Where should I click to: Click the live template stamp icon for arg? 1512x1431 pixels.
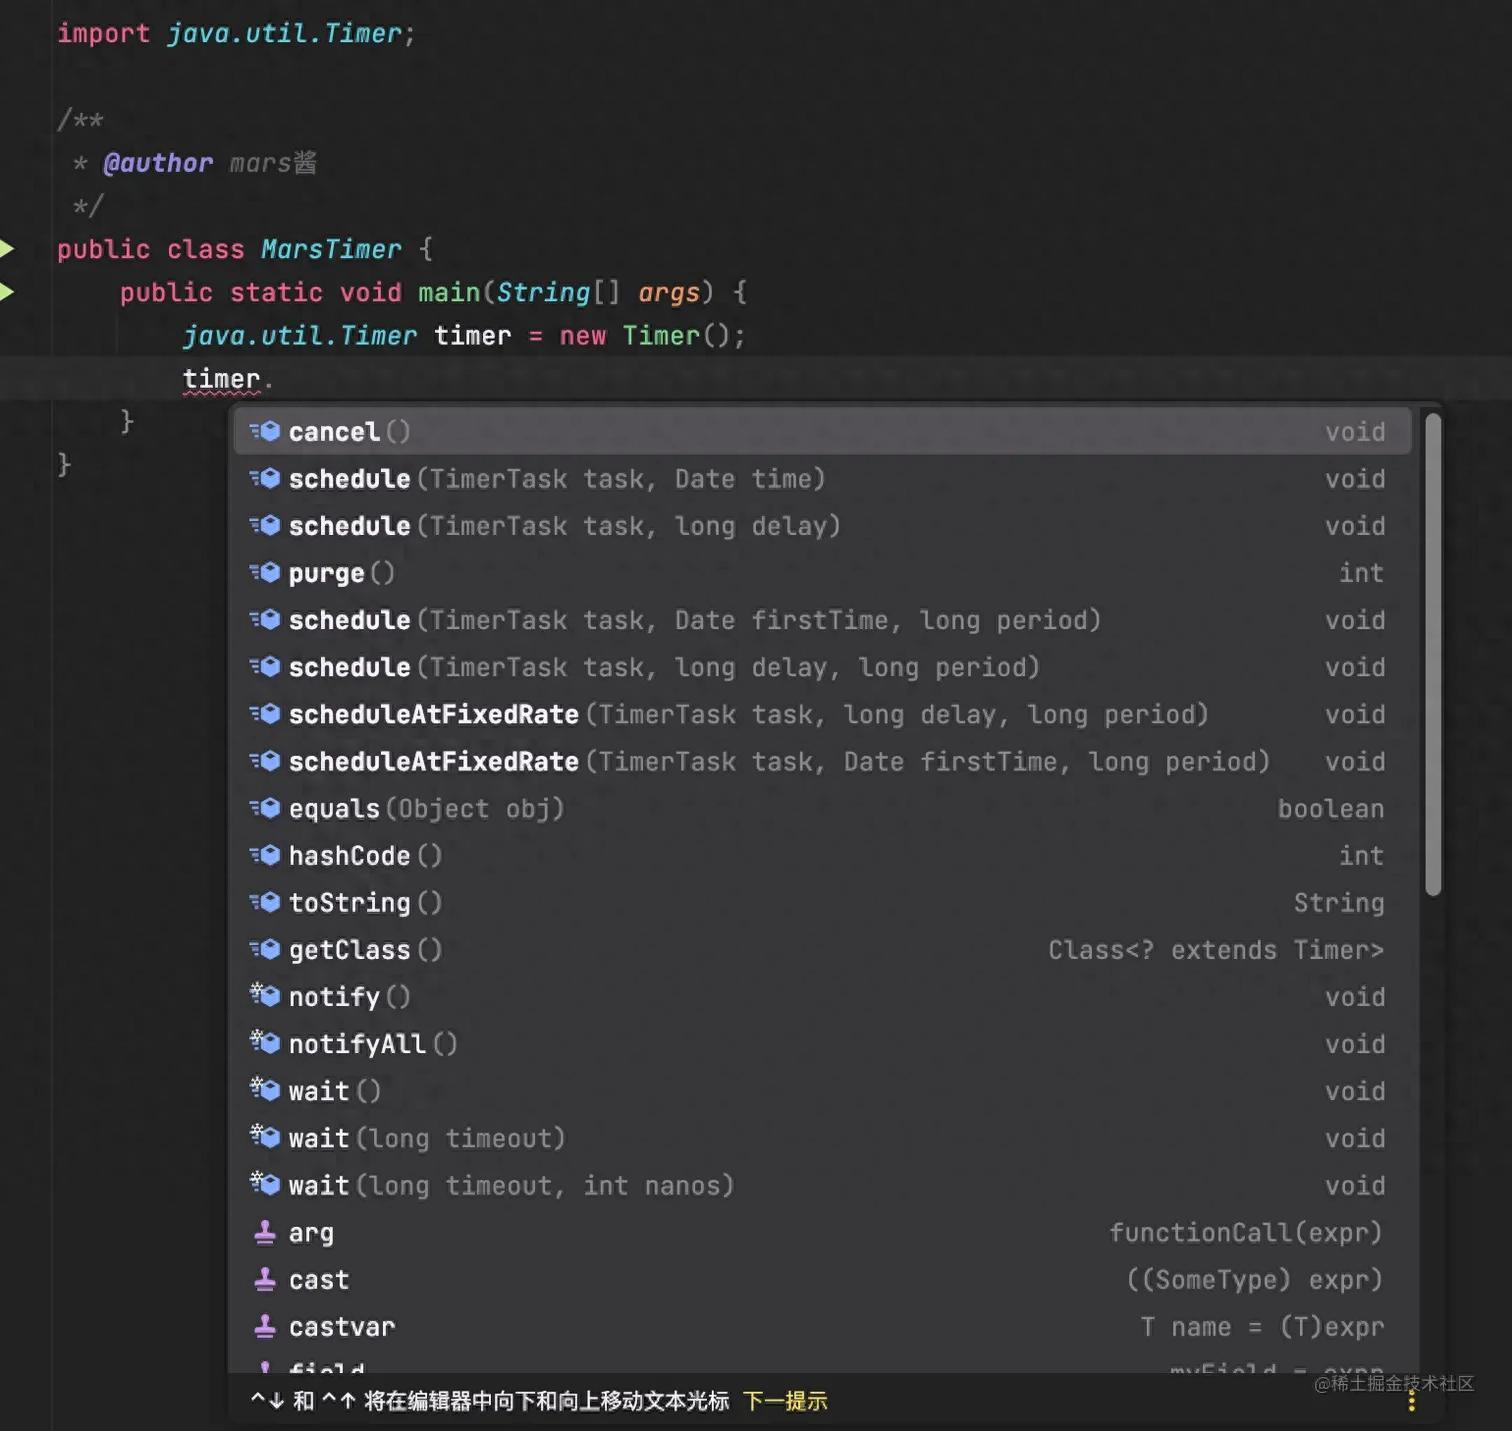(x=264, y=1232)
